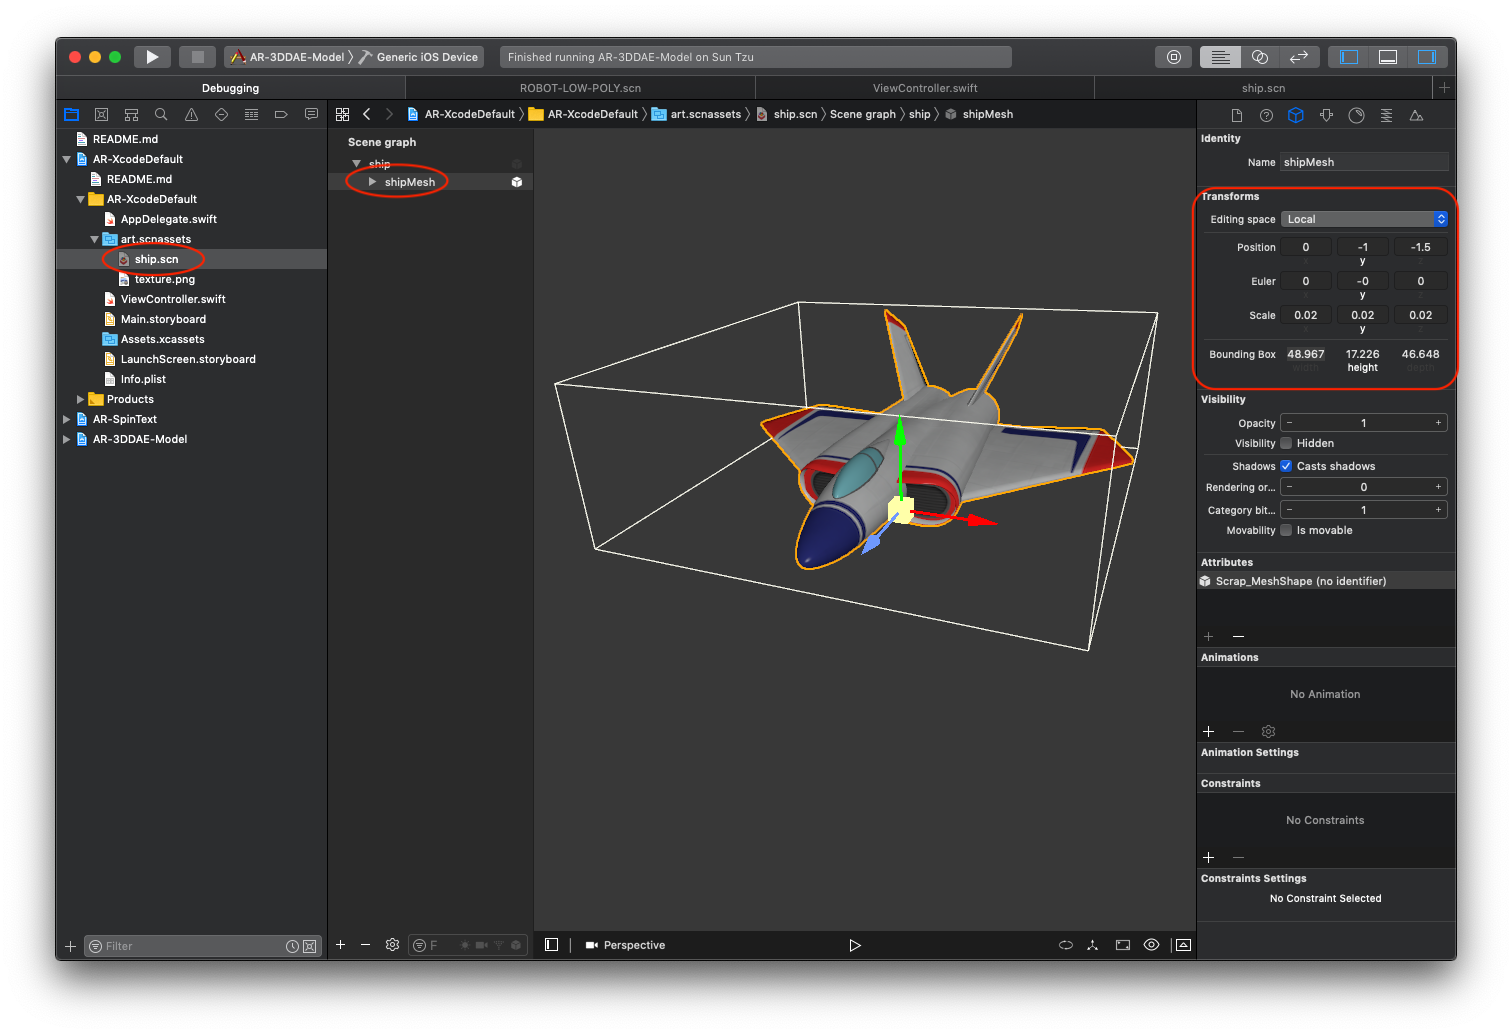This screenshot has width=1512, height=1034.
Task: Decrease the Opacity value
Action: (x=1289, y=423)
